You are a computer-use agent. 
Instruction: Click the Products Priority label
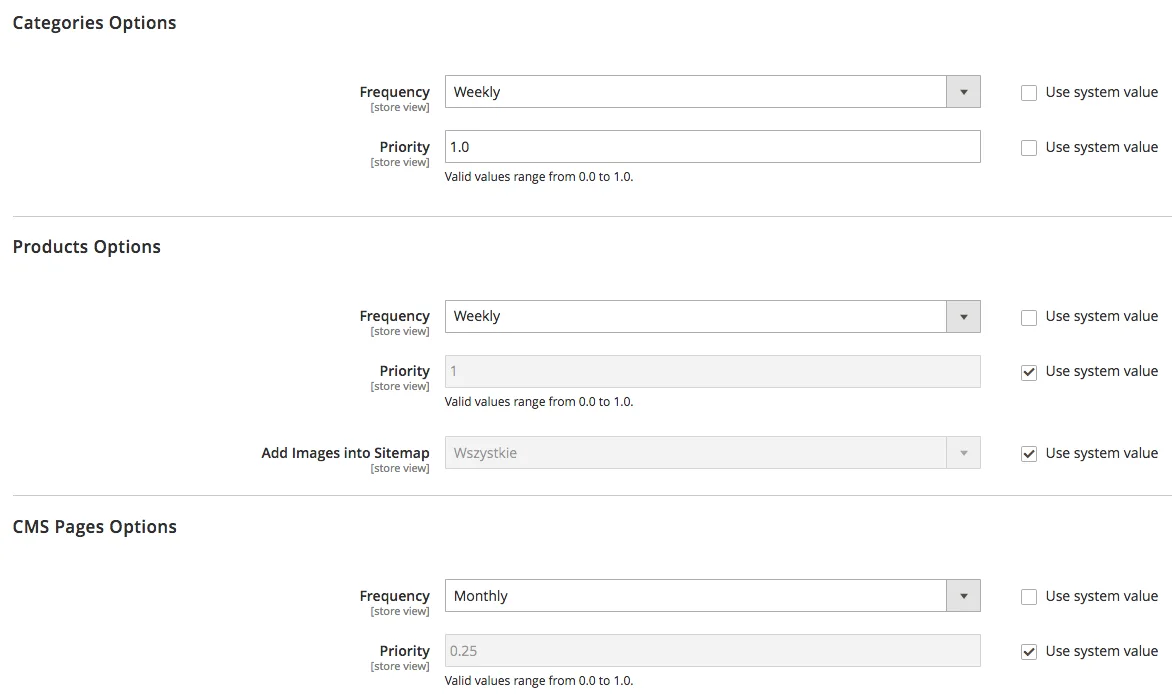pos(404,371)
